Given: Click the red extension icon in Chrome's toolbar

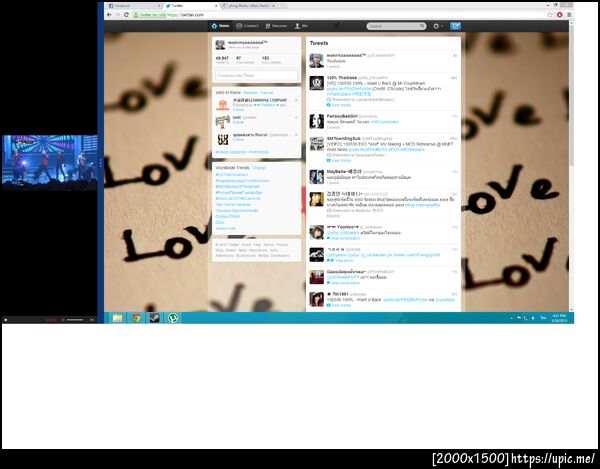Looking at the screenshot, I should pyautogui.click(x=559, y=15).
